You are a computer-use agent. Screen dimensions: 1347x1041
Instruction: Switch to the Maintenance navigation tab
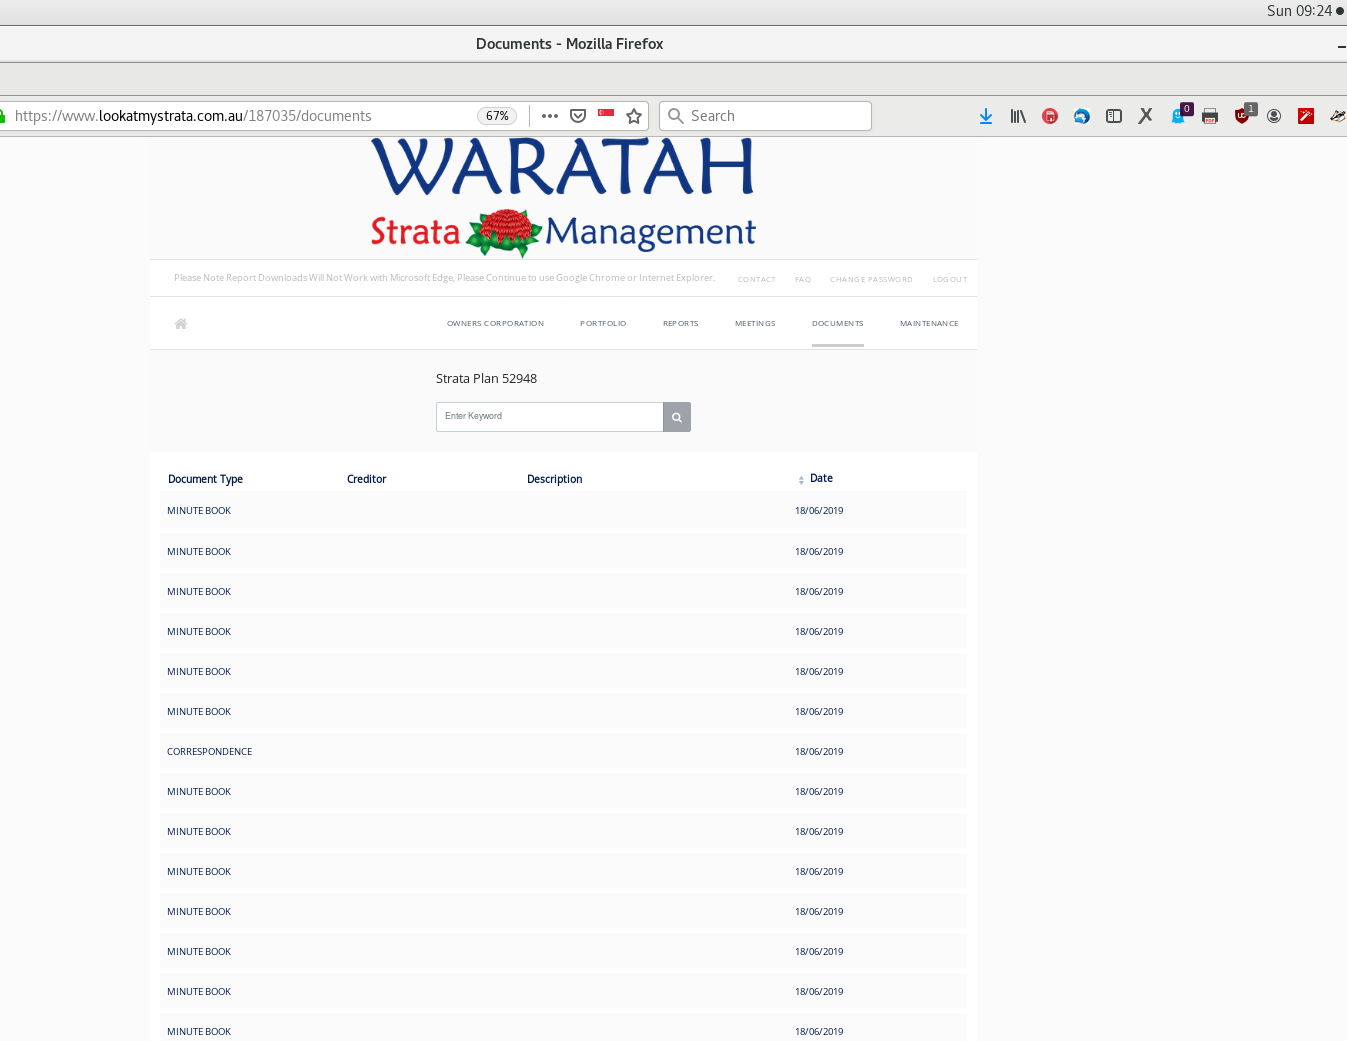tap(928, 324)
